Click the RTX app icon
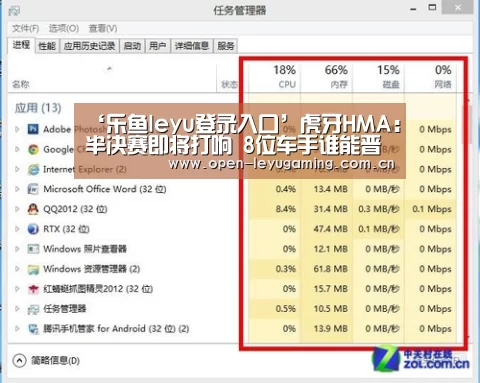The image size is (480, 383). pyautogui.click(x=33, y=229)
